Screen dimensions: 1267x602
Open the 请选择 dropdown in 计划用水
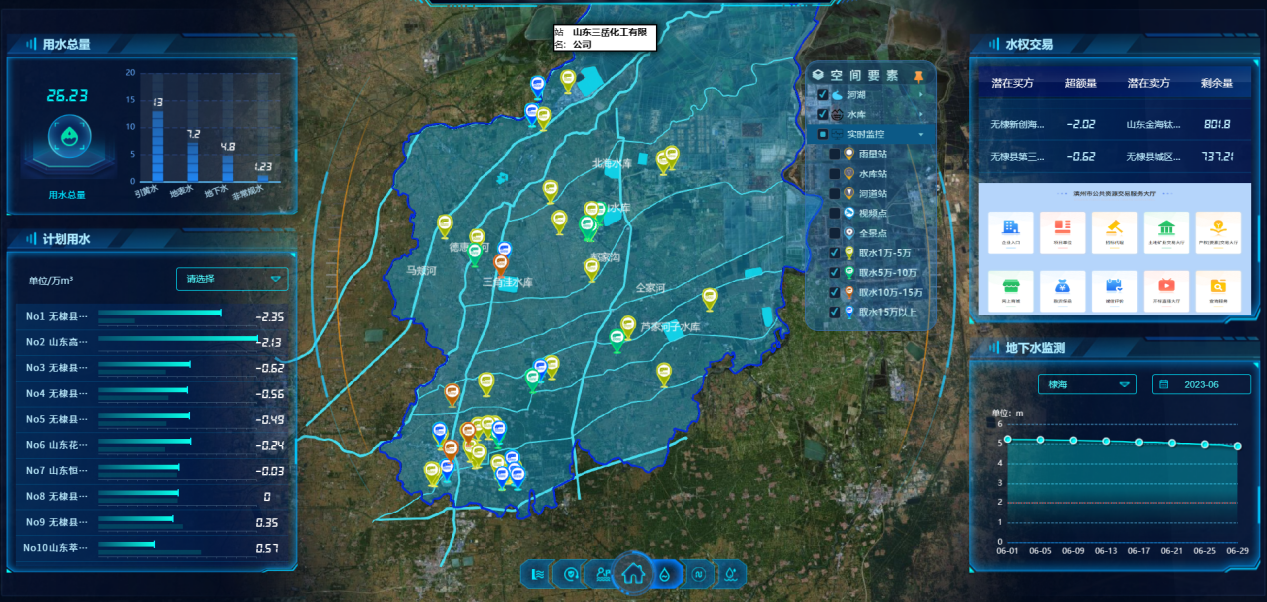click(232, 279)
